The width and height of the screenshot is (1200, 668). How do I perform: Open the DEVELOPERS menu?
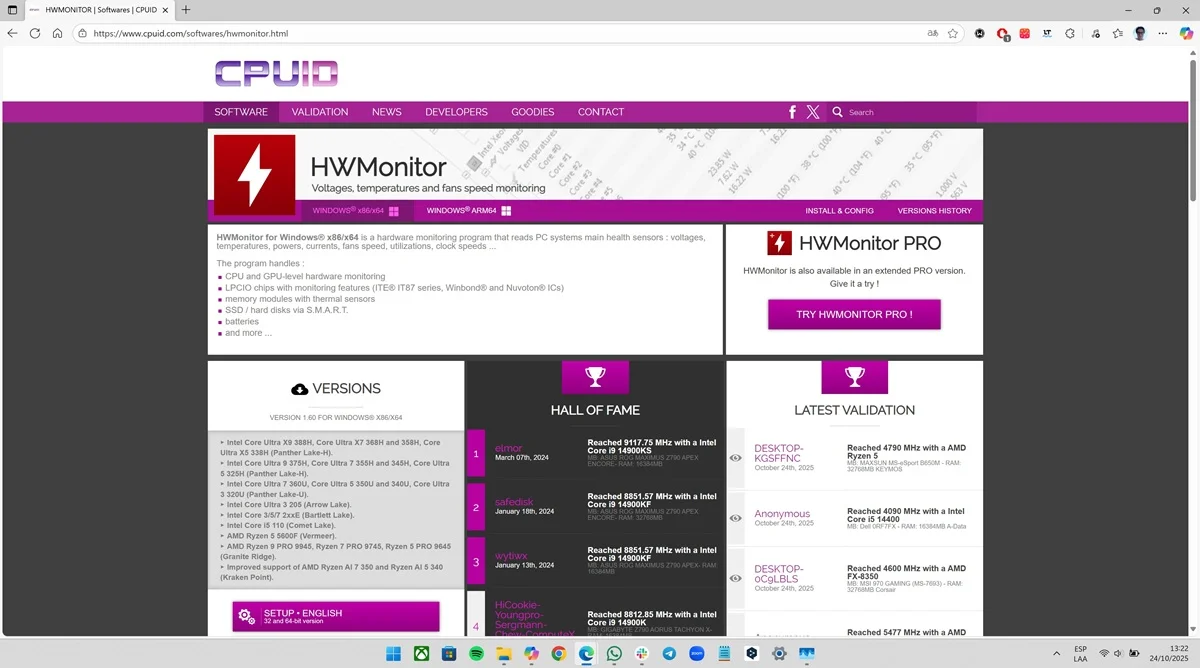pyautogui.click(x=456, y=112)
